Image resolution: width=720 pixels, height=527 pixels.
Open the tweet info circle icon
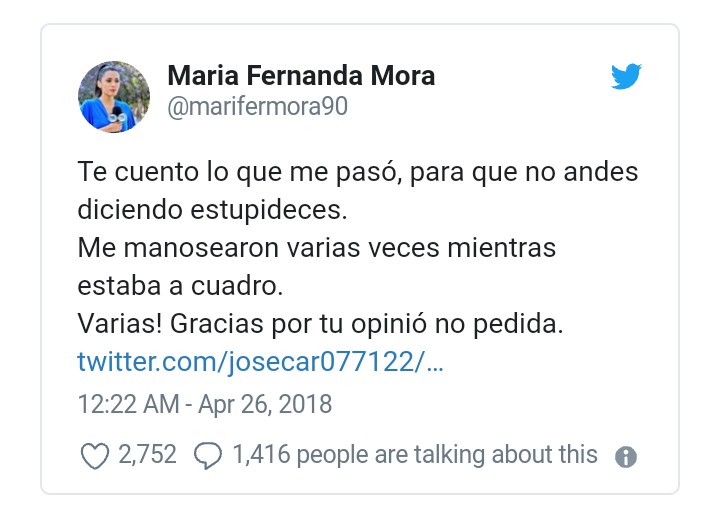tap(626, 457)
